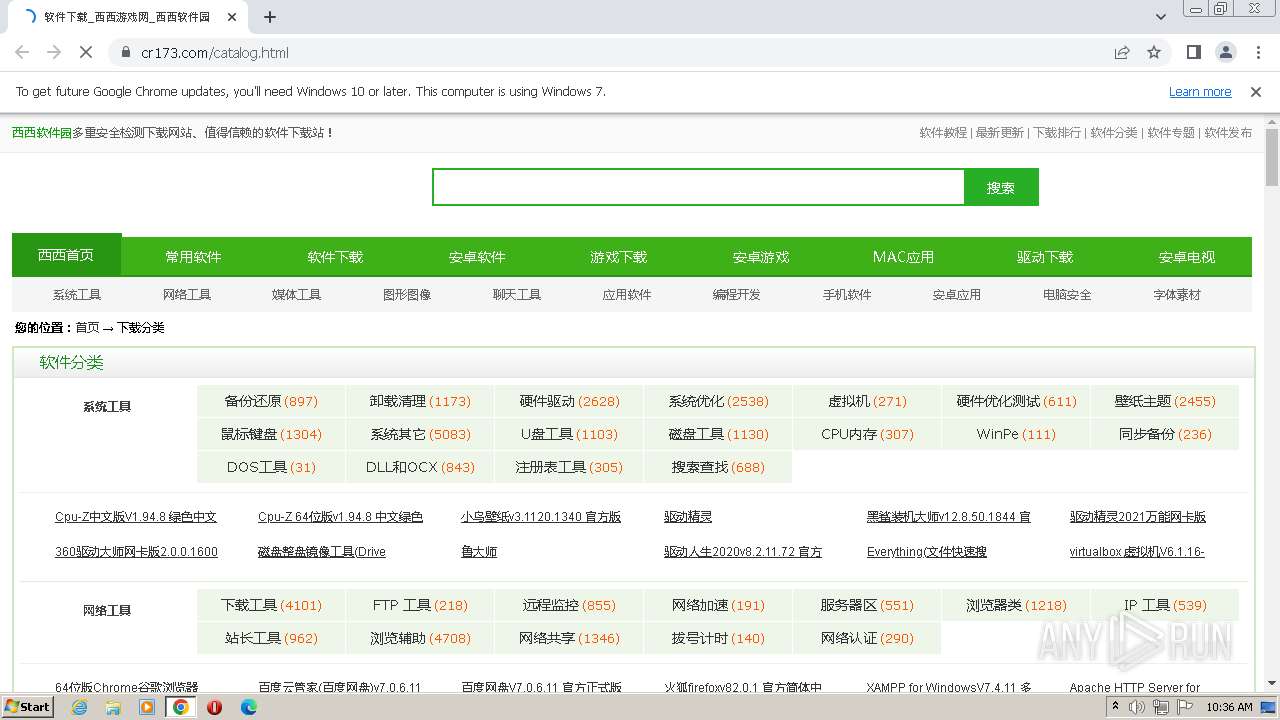The height and width of the screenshot is (720, 1280).
Task: Open the DLL和OCX (843) category
Action: tap(420, 467)
